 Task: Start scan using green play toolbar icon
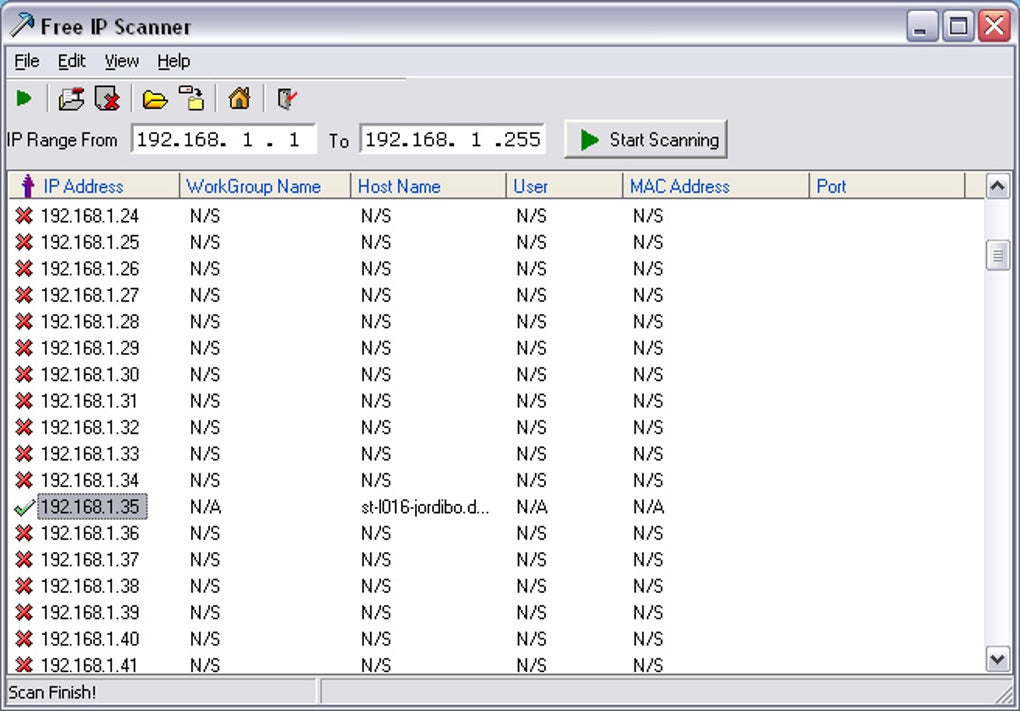pos(24,98)
